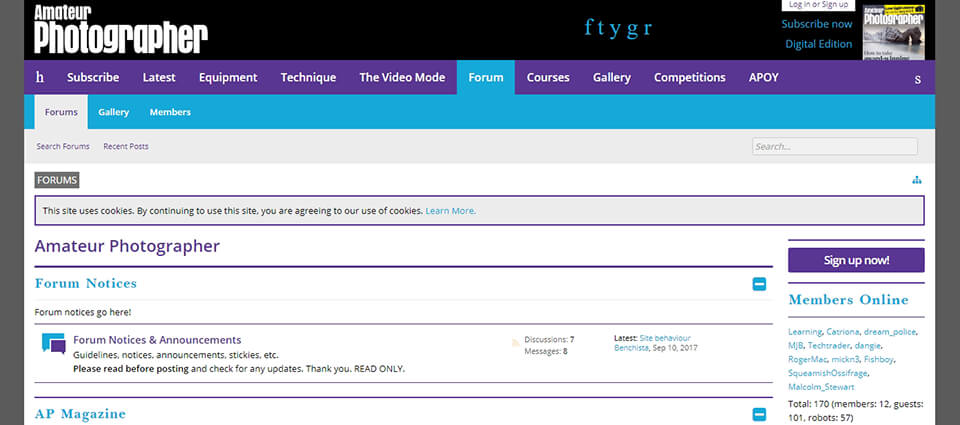Click the home icon in purple navbar
The image size is (960, 425).
click(x=40, y=77)
